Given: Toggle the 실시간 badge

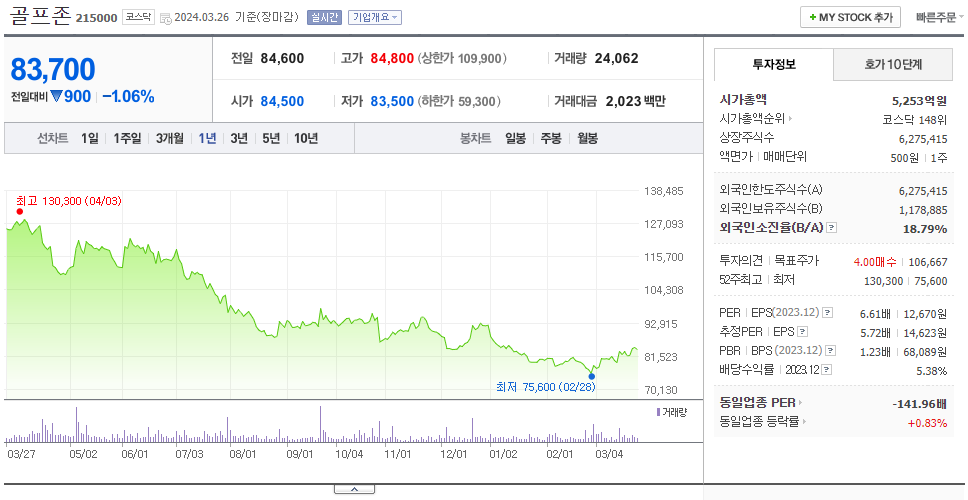Looking at the screenshot, I should click(324, 17).
